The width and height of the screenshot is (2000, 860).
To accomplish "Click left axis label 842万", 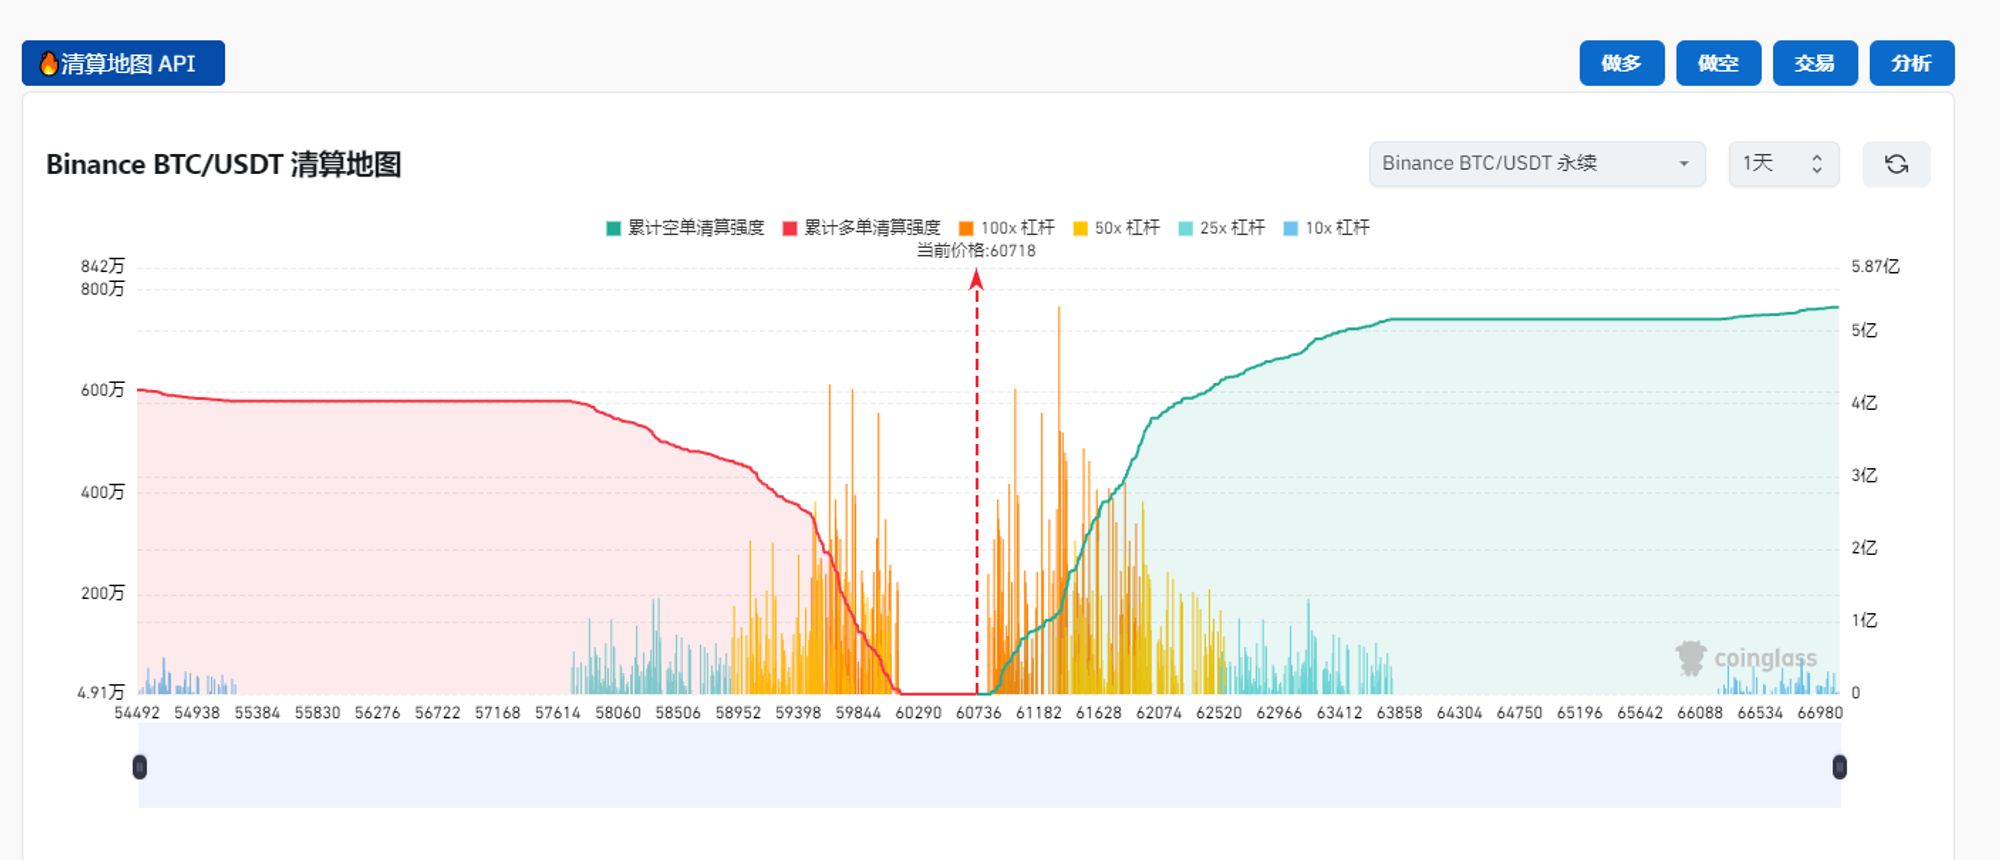I will [103, 266].
